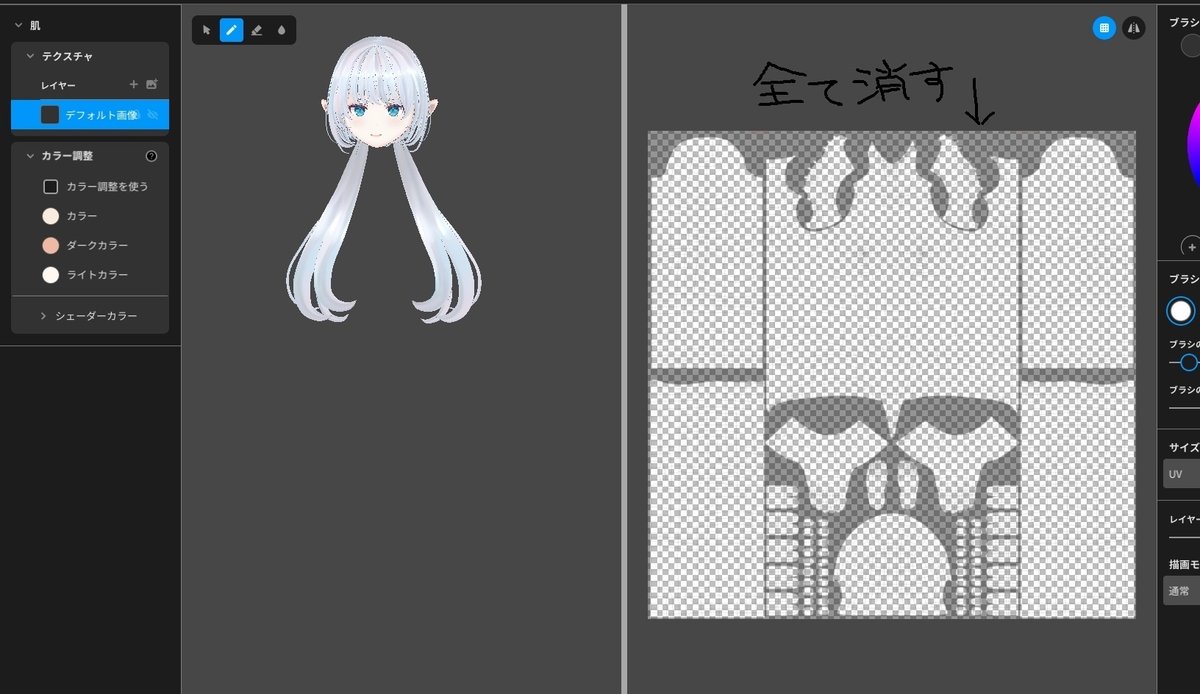This screenshot has width=1200, height=694.
Task: Expand the シェーダーカラー section
Action: click(42, 315)
